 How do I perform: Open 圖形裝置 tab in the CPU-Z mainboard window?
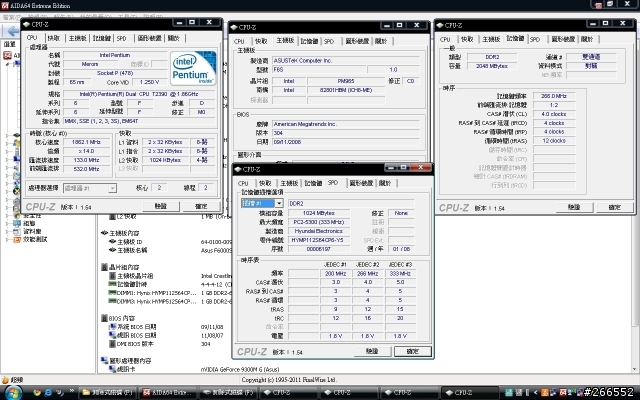[357, 41]
